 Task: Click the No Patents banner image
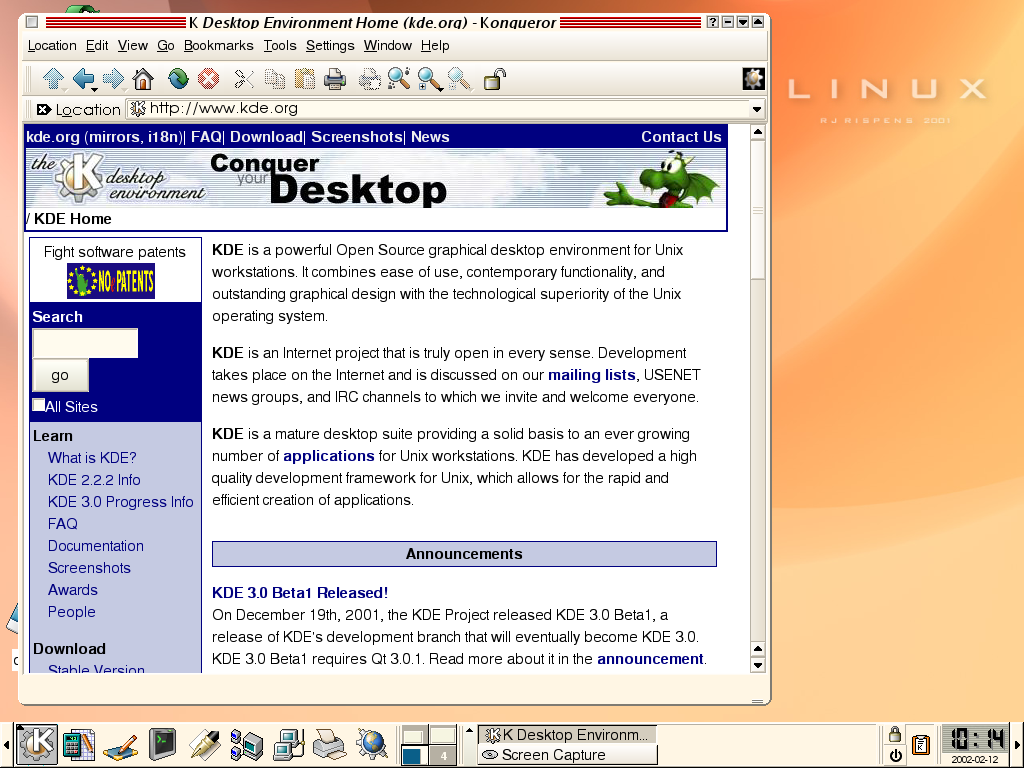click(x=111, y=281)
